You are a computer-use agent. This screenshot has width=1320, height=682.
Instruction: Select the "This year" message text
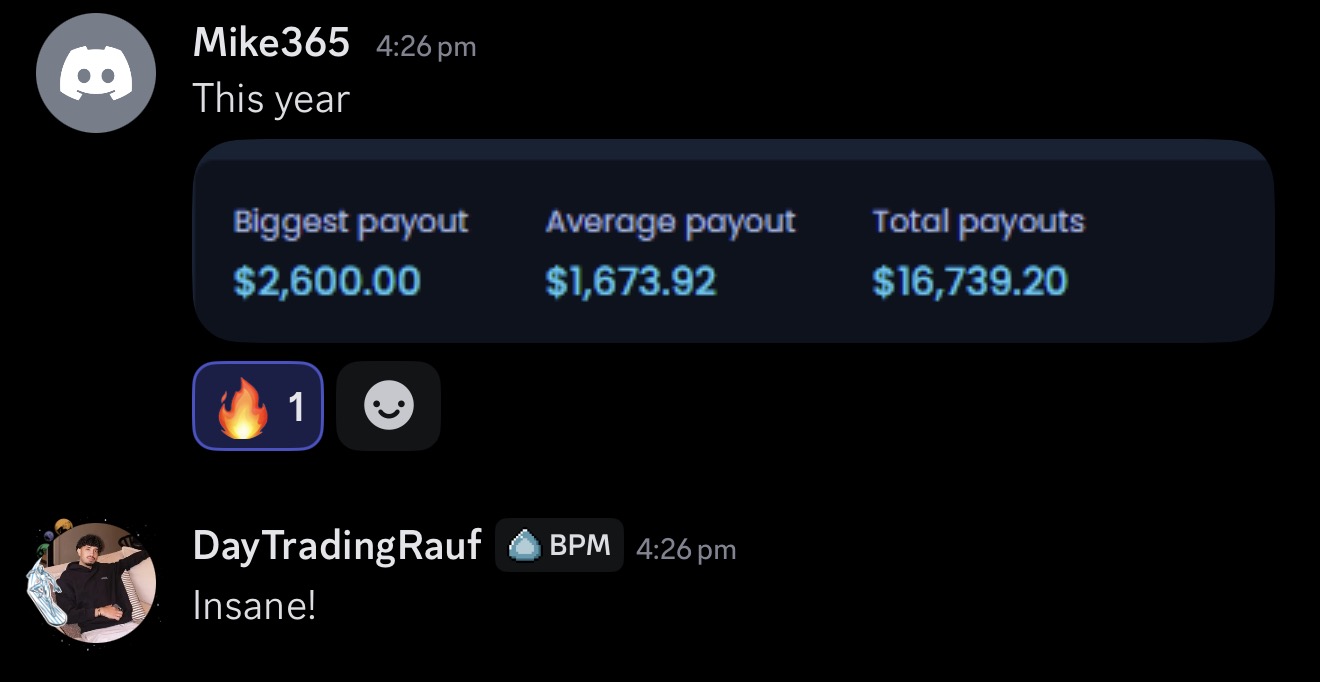(x=271, y=99)
